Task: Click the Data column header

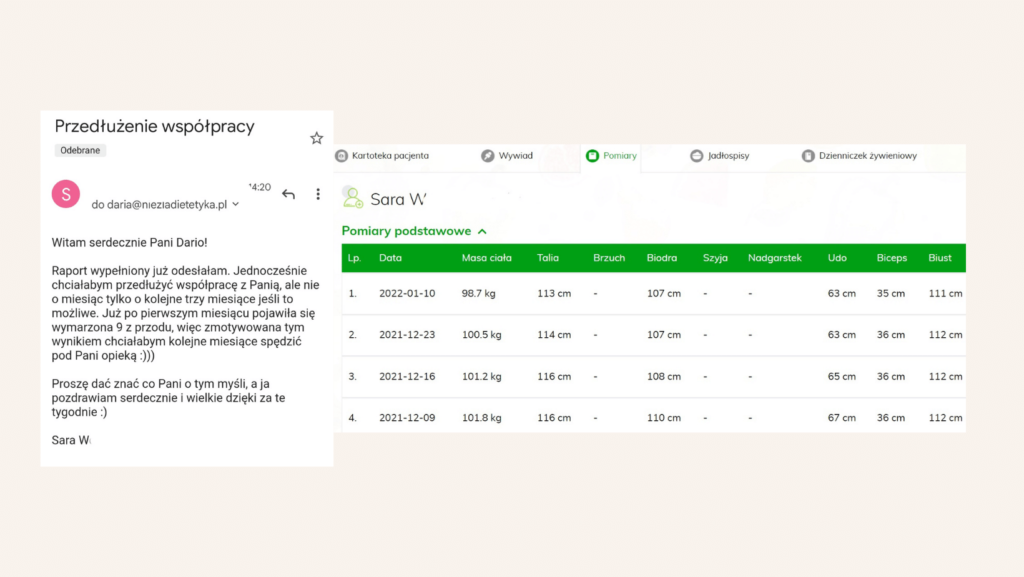Action: point(389,258)
